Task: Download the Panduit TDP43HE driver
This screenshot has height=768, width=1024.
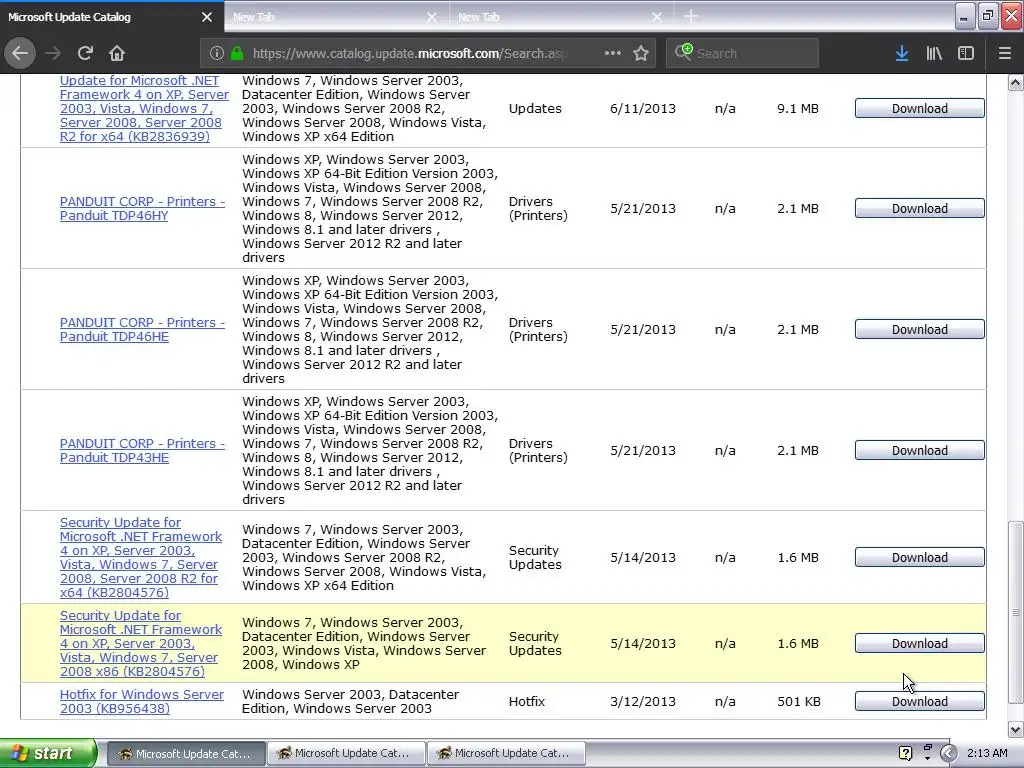Action: point(920,450)
